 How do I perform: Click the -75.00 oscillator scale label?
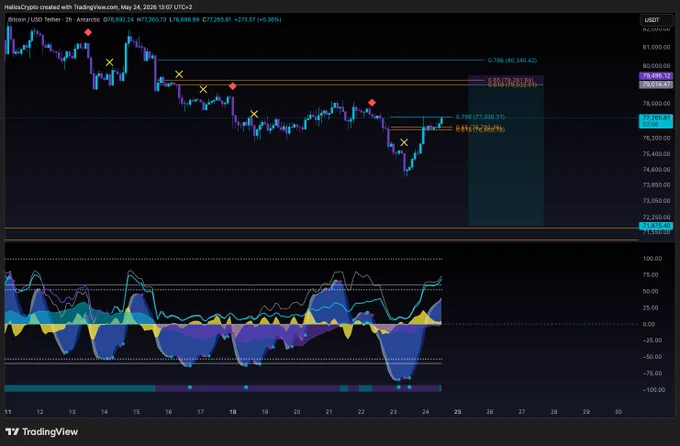653,373
